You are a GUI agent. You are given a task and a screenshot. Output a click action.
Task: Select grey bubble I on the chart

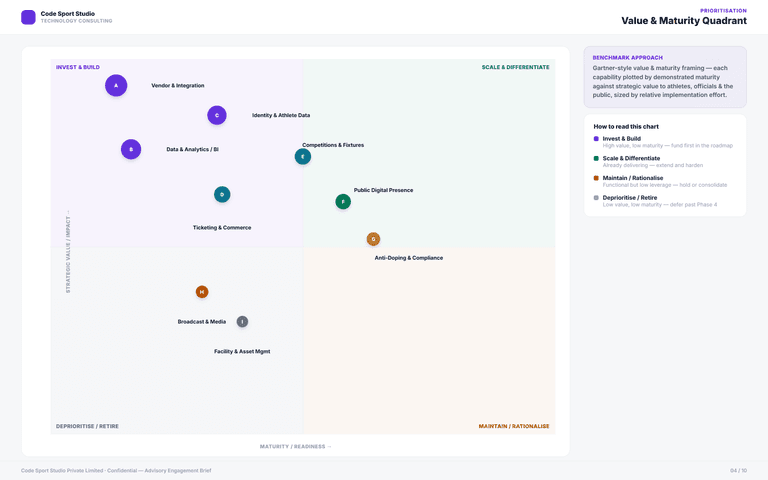[x=242, y=322]
